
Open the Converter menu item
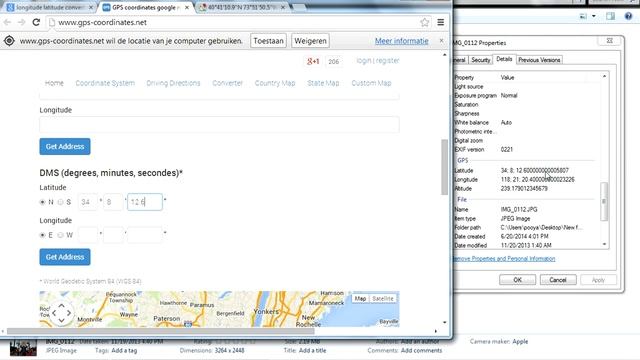click(227, 83)
